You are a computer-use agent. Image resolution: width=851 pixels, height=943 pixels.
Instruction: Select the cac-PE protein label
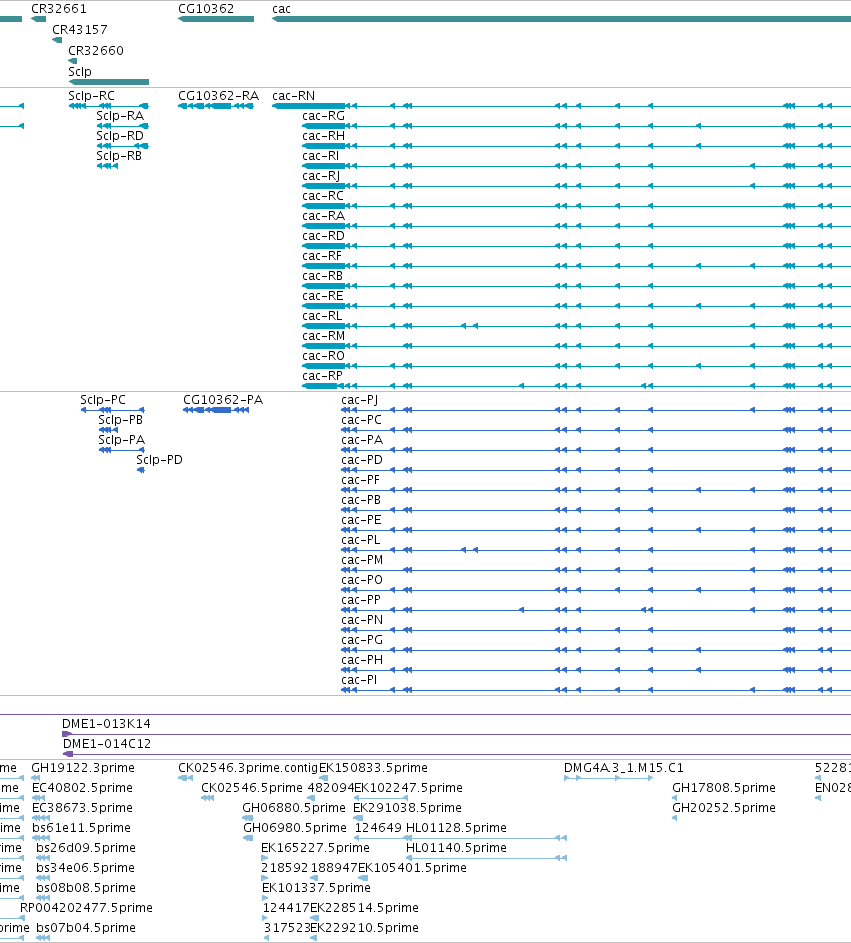[361, 520]
